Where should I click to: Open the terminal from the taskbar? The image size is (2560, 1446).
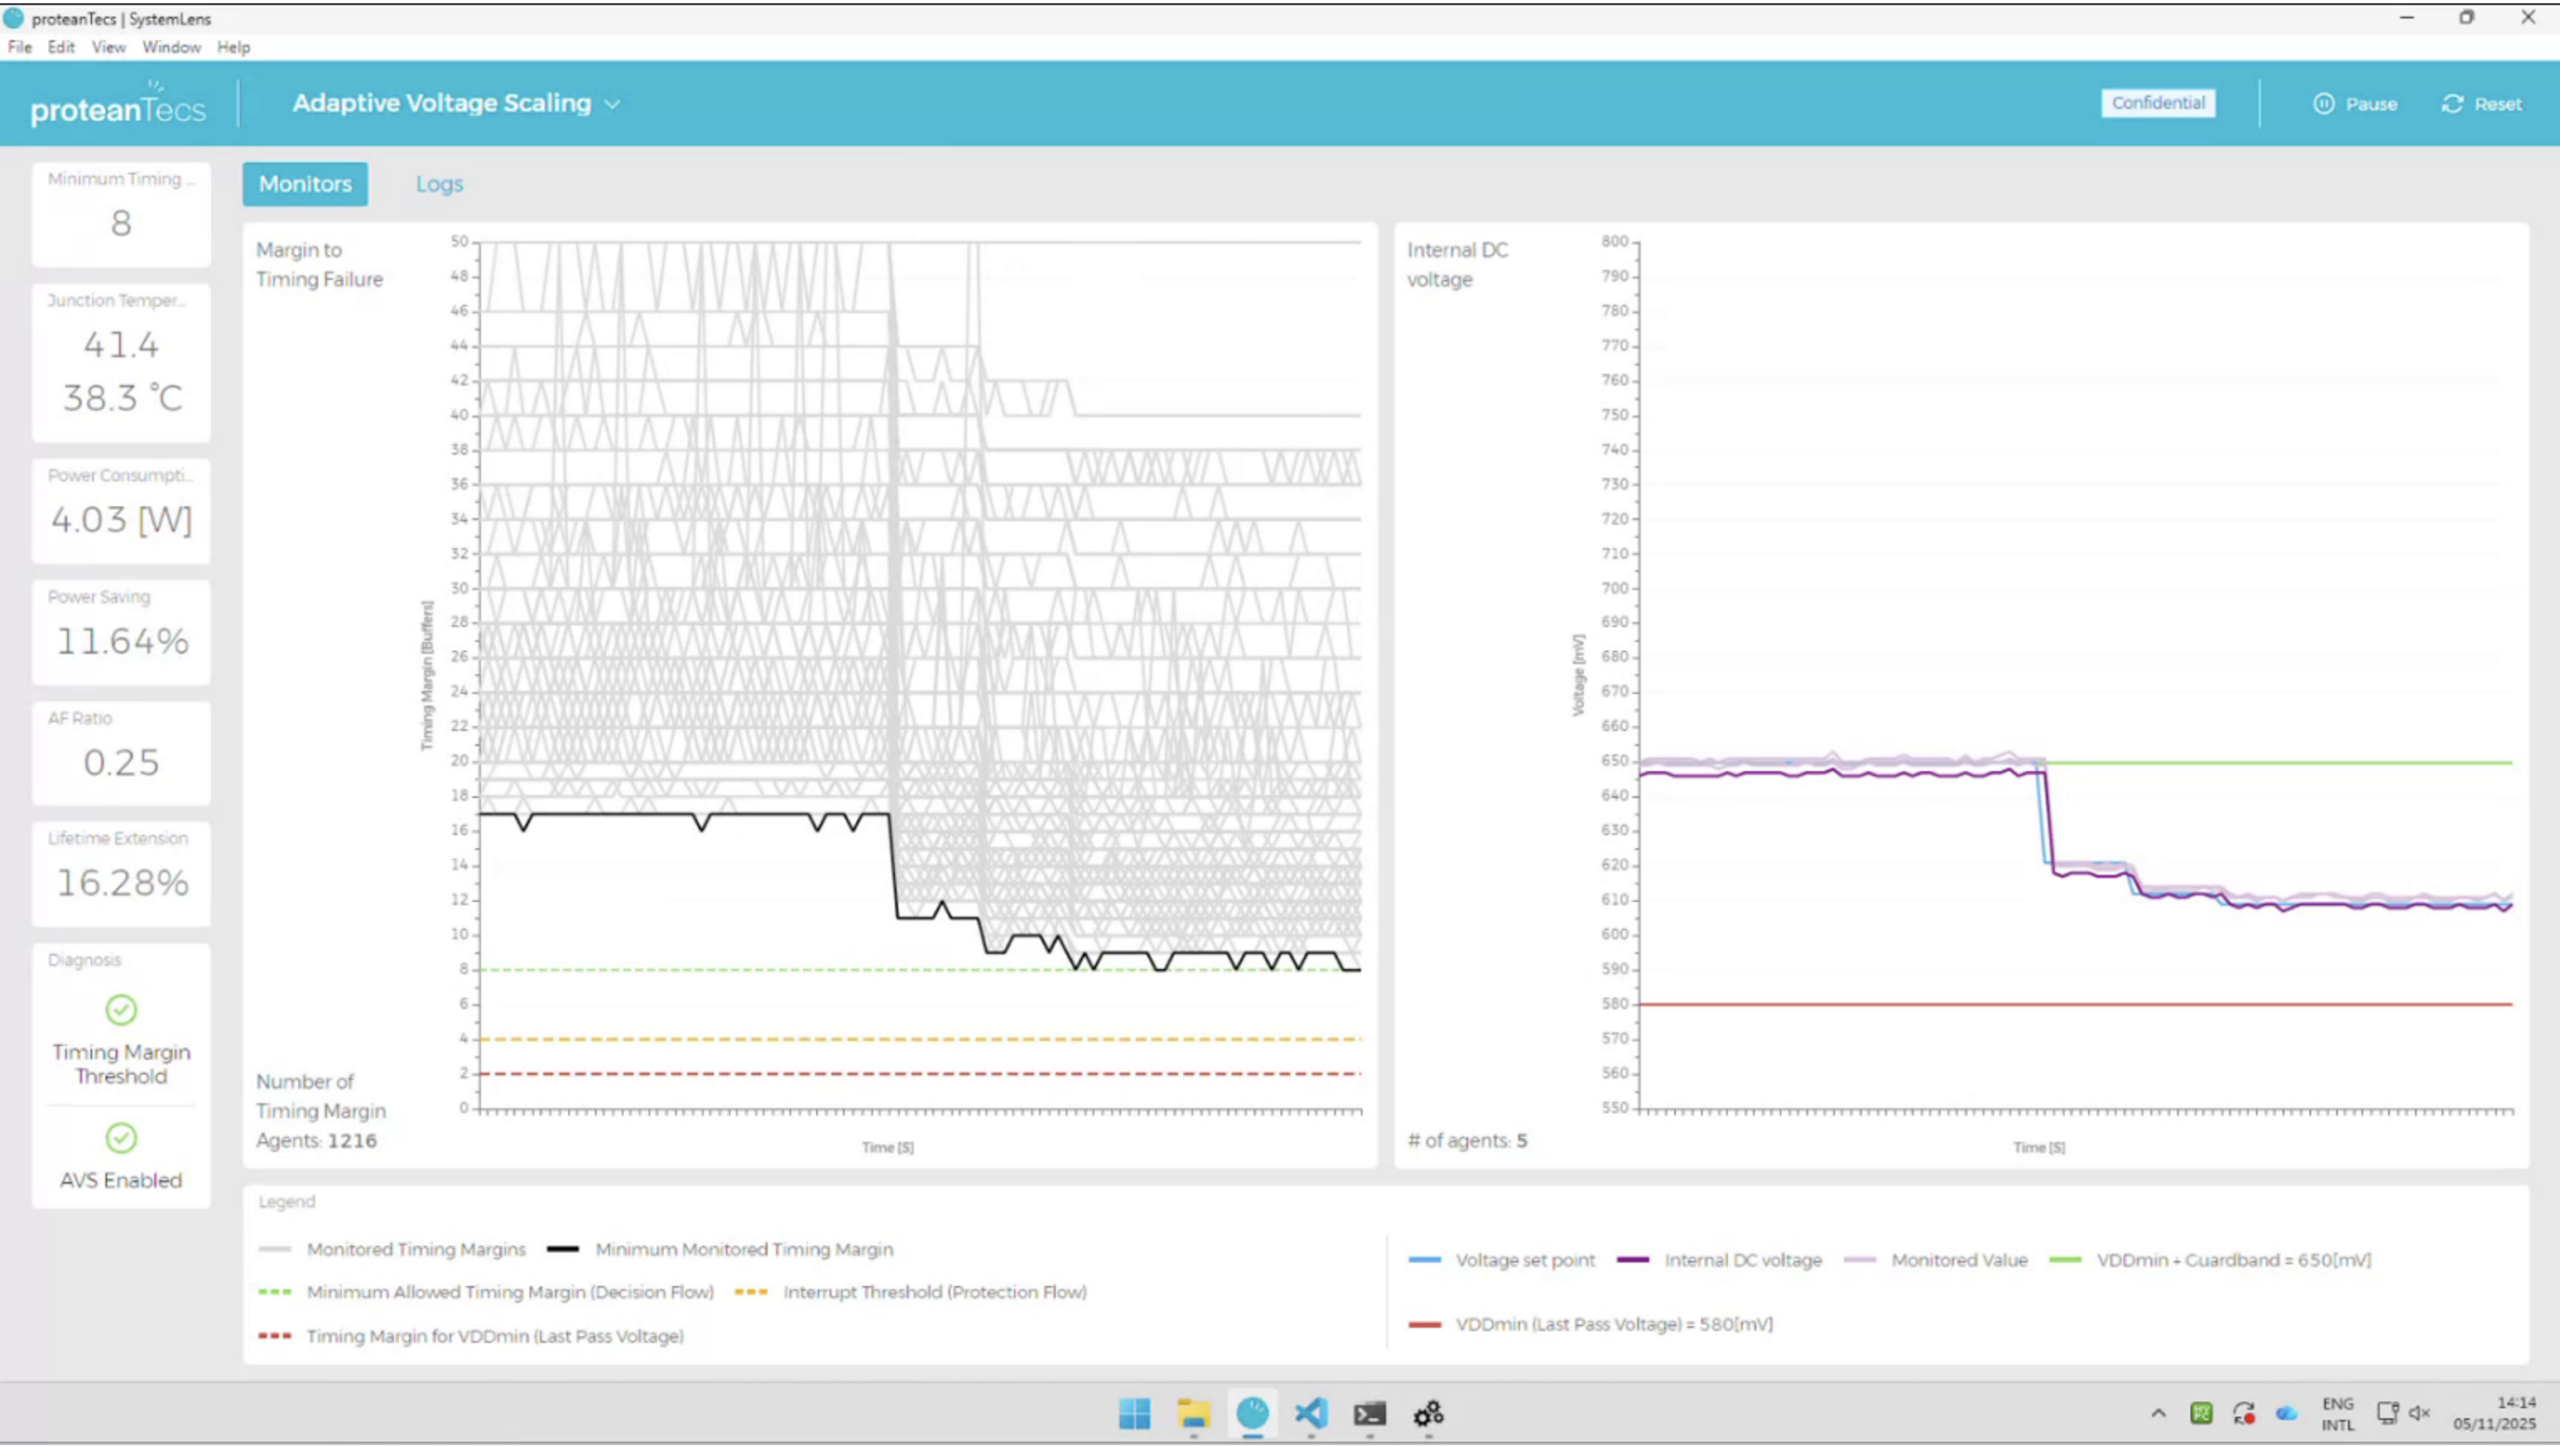(1369, 1414)
